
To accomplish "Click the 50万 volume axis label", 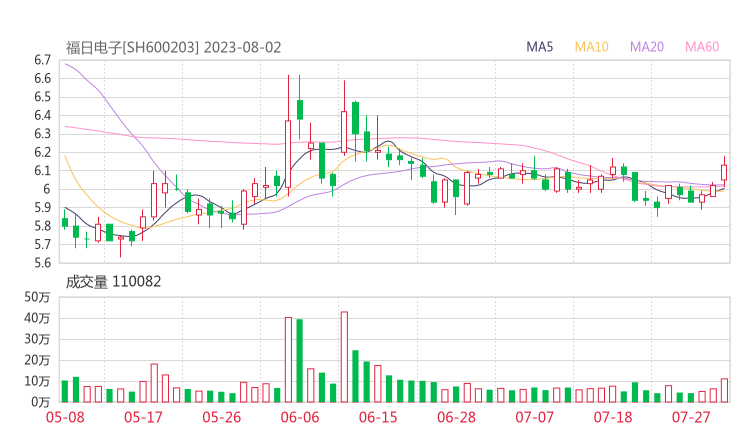I will click(x=37, y=297).
